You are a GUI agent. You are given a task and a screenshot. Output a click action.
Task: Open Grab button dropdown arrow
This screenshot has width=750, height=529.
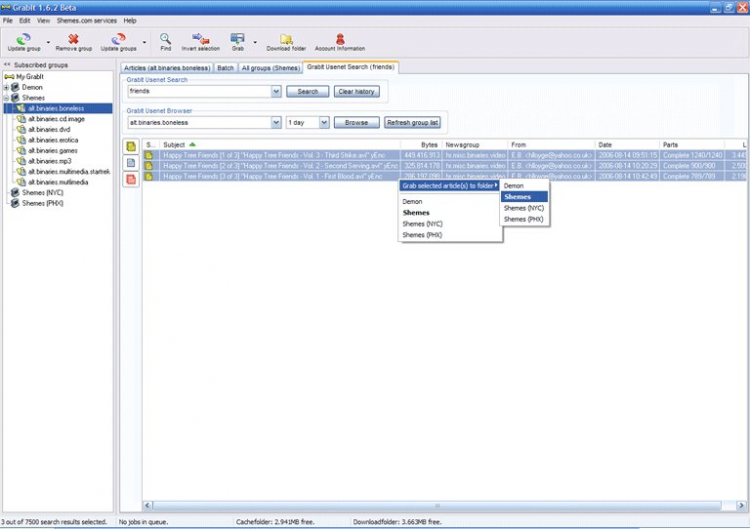(255, 42)
